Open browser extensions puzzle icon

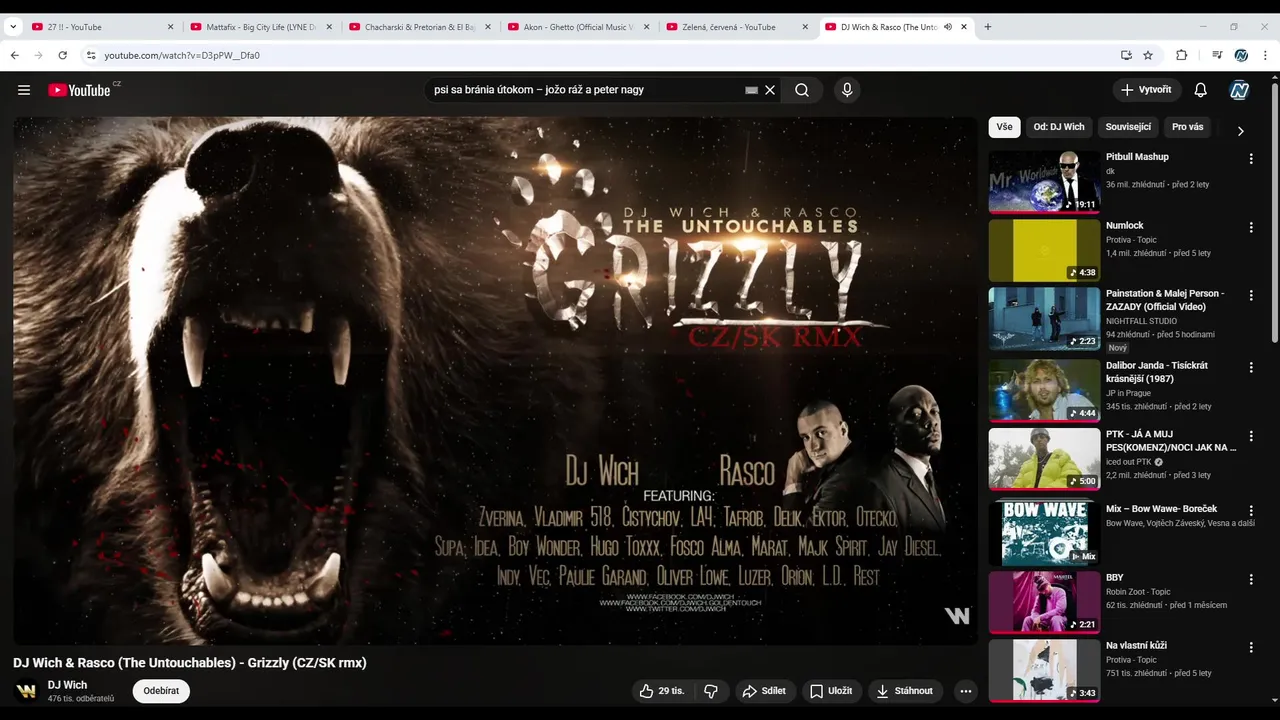point(1181,55)
